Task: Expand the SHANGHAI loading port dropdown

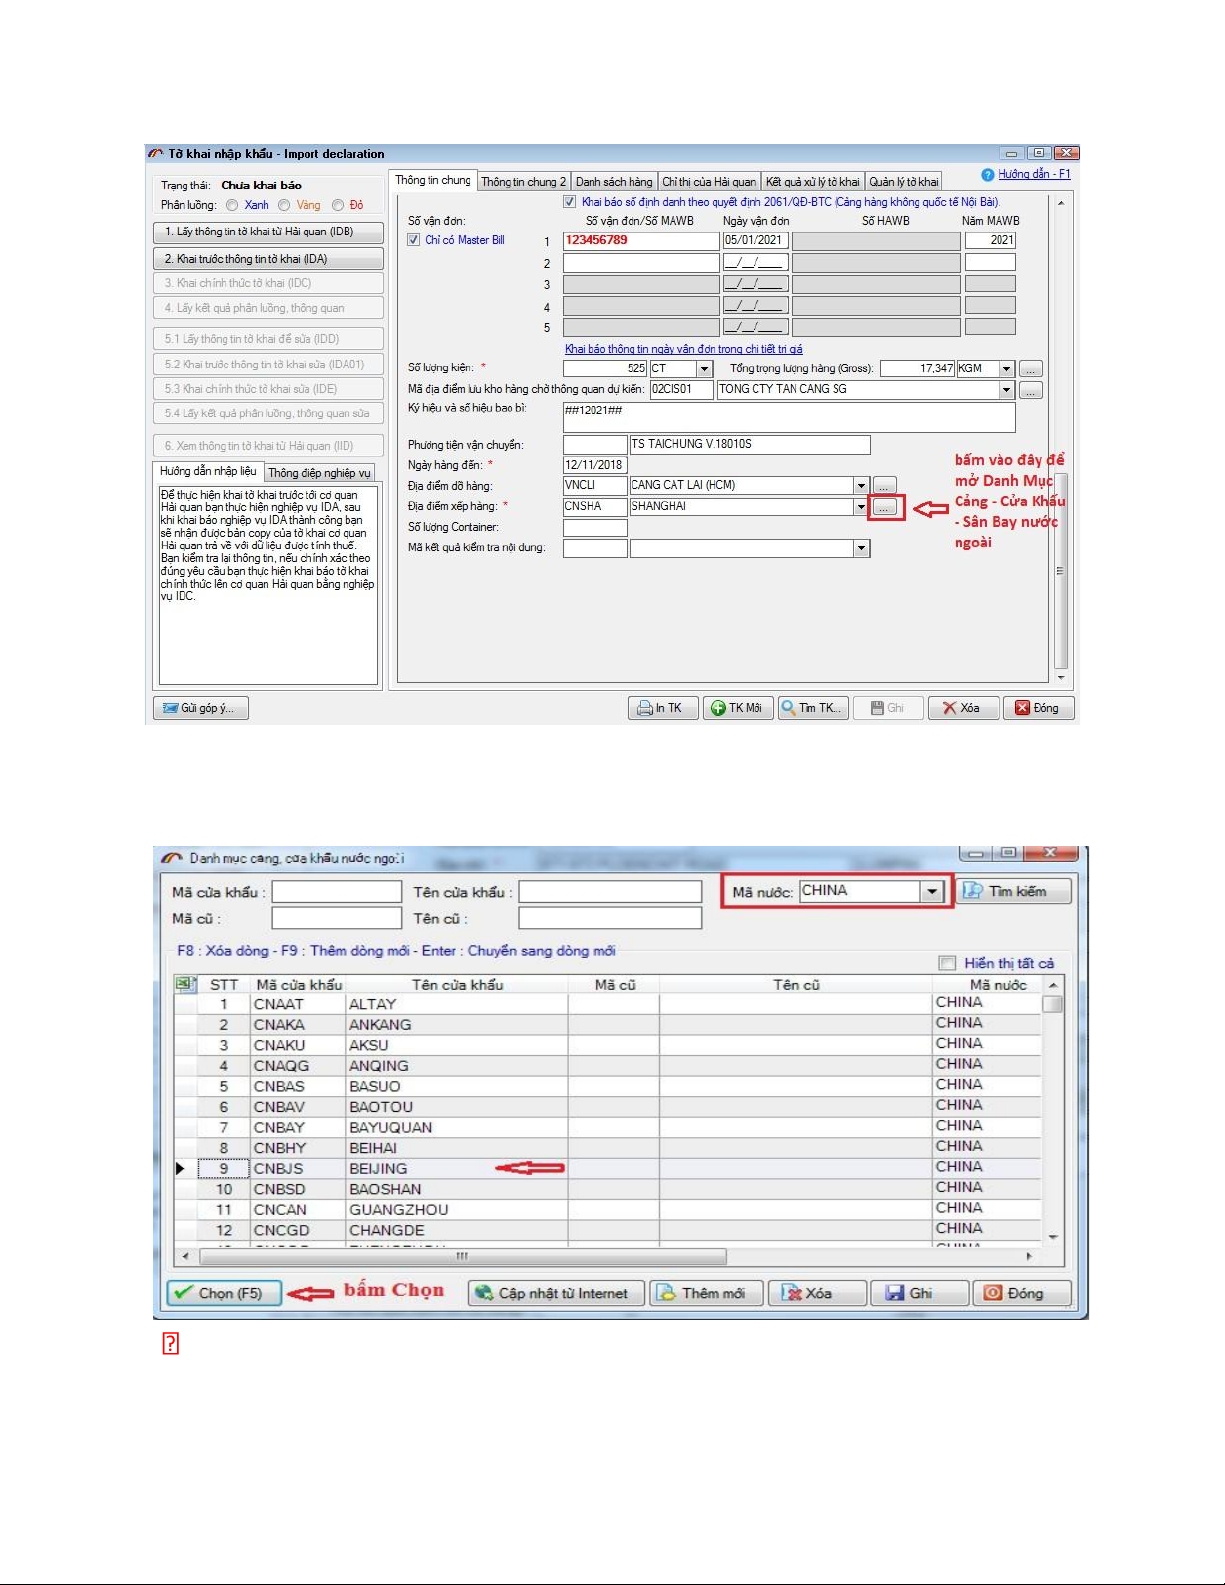Action: [x=861, y=507]
